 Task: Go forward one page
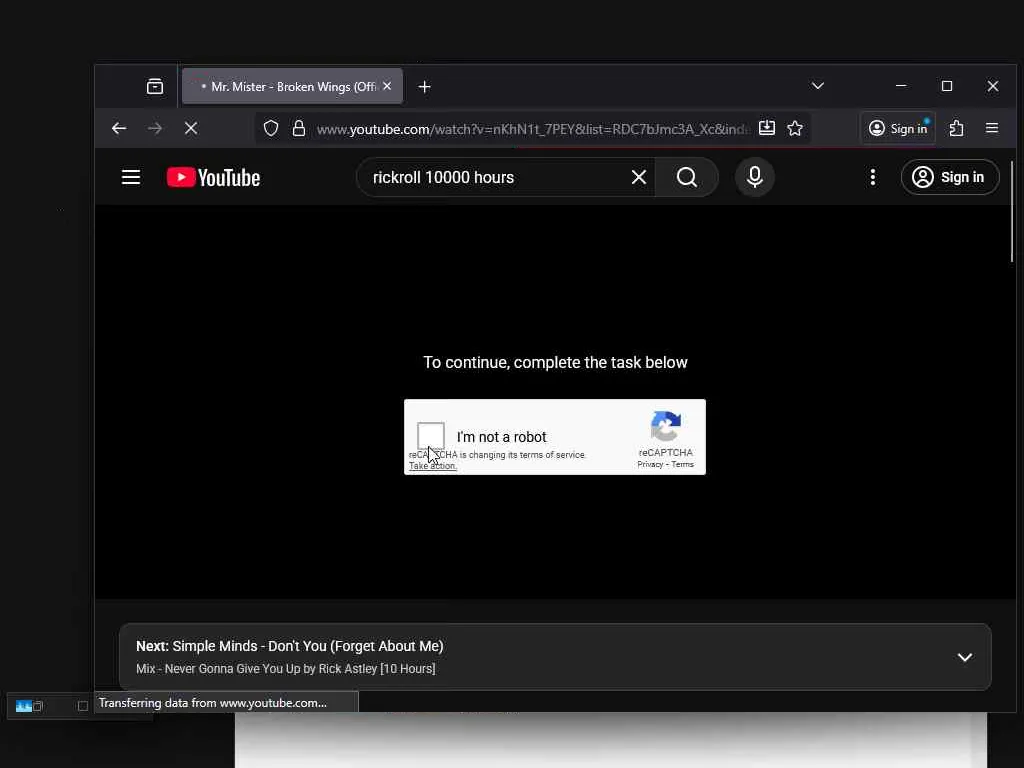click(155, 128)
